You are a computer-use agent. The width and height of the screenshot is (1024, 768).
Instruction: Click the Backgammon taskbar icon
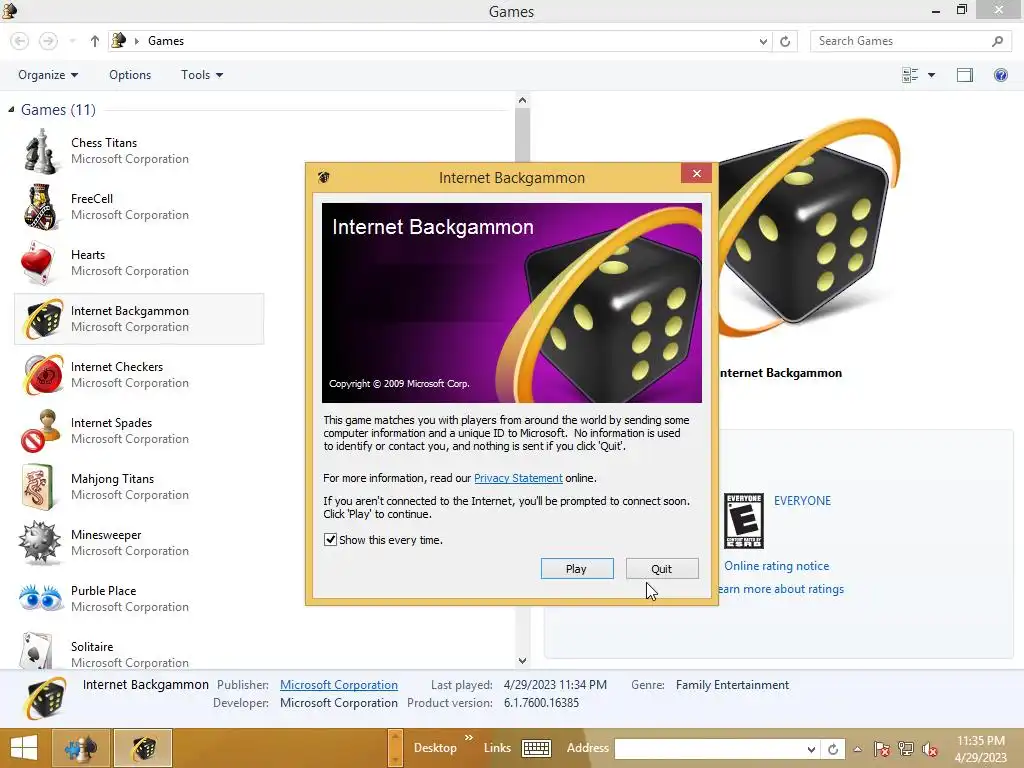click(143, 748)
